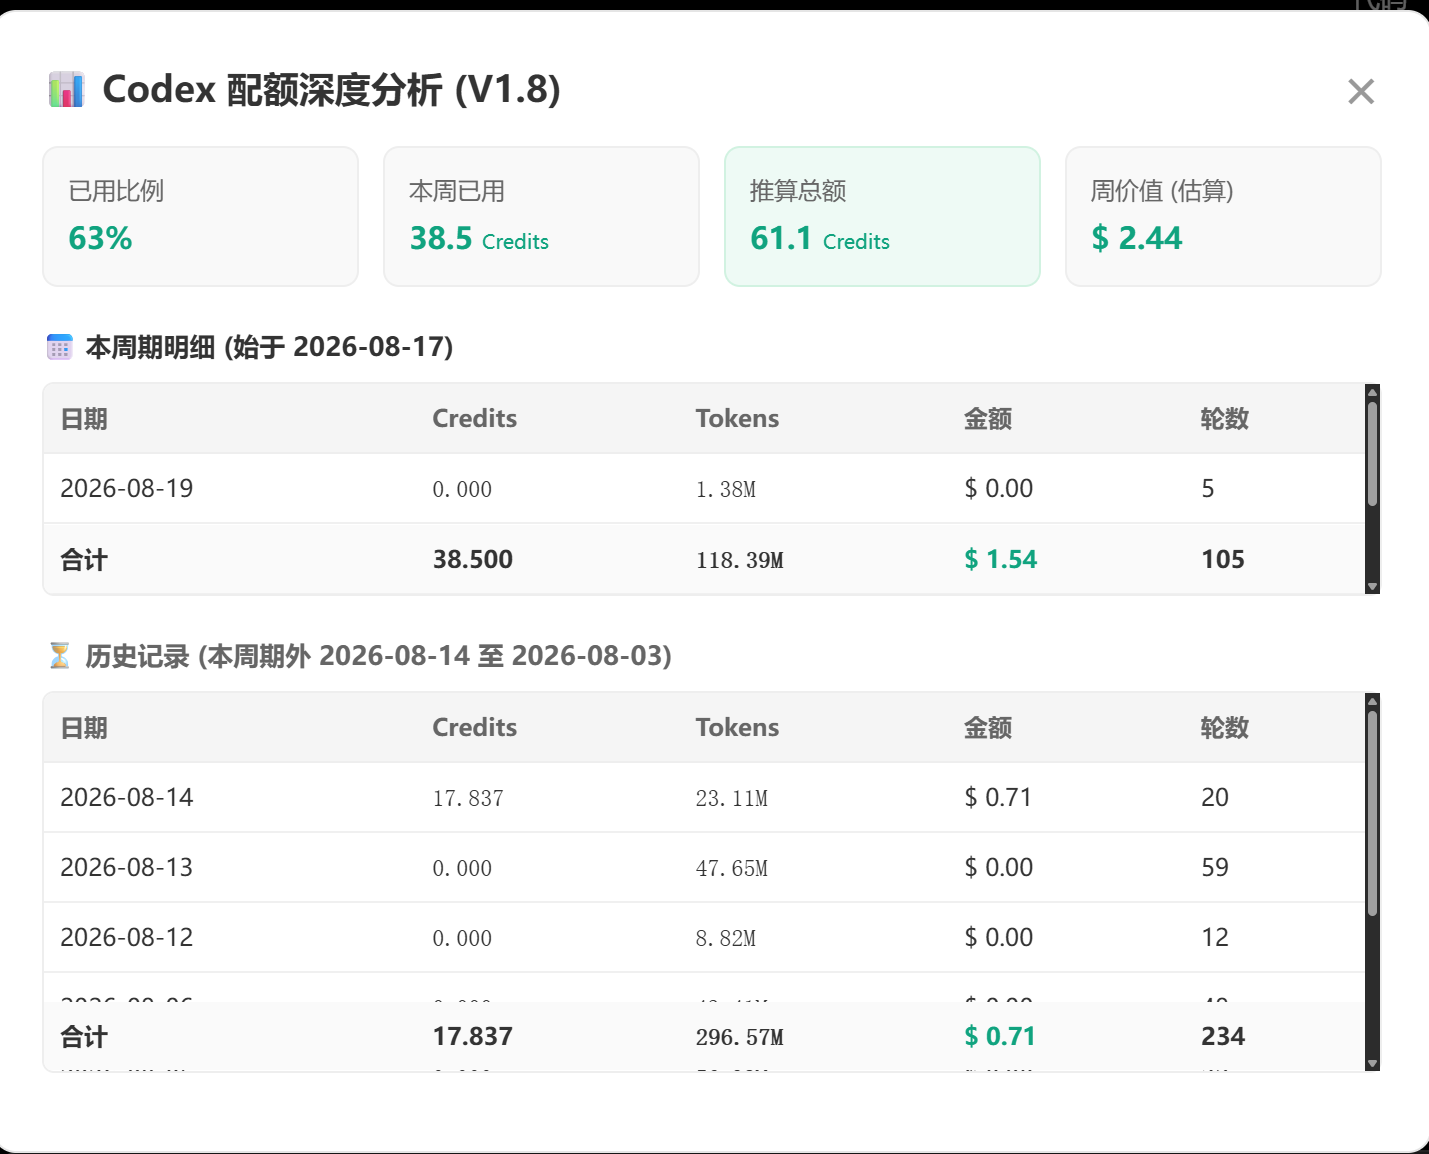Click the 8.82M tokens cell

(726, 938)
